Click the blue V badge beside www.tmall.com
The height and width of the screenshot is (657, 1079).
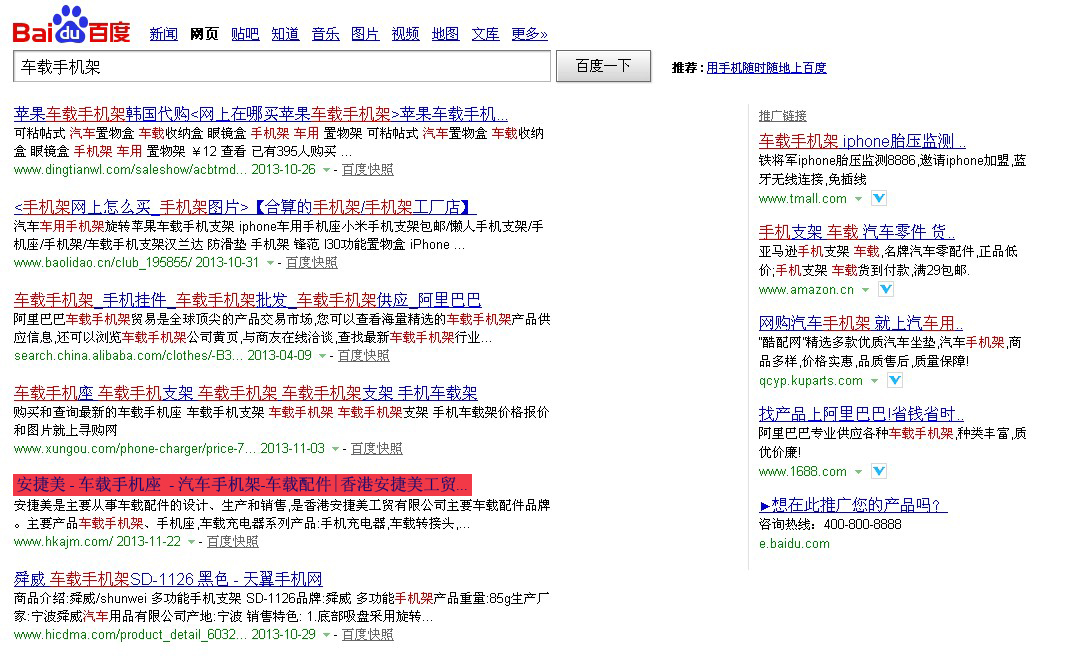878,198
